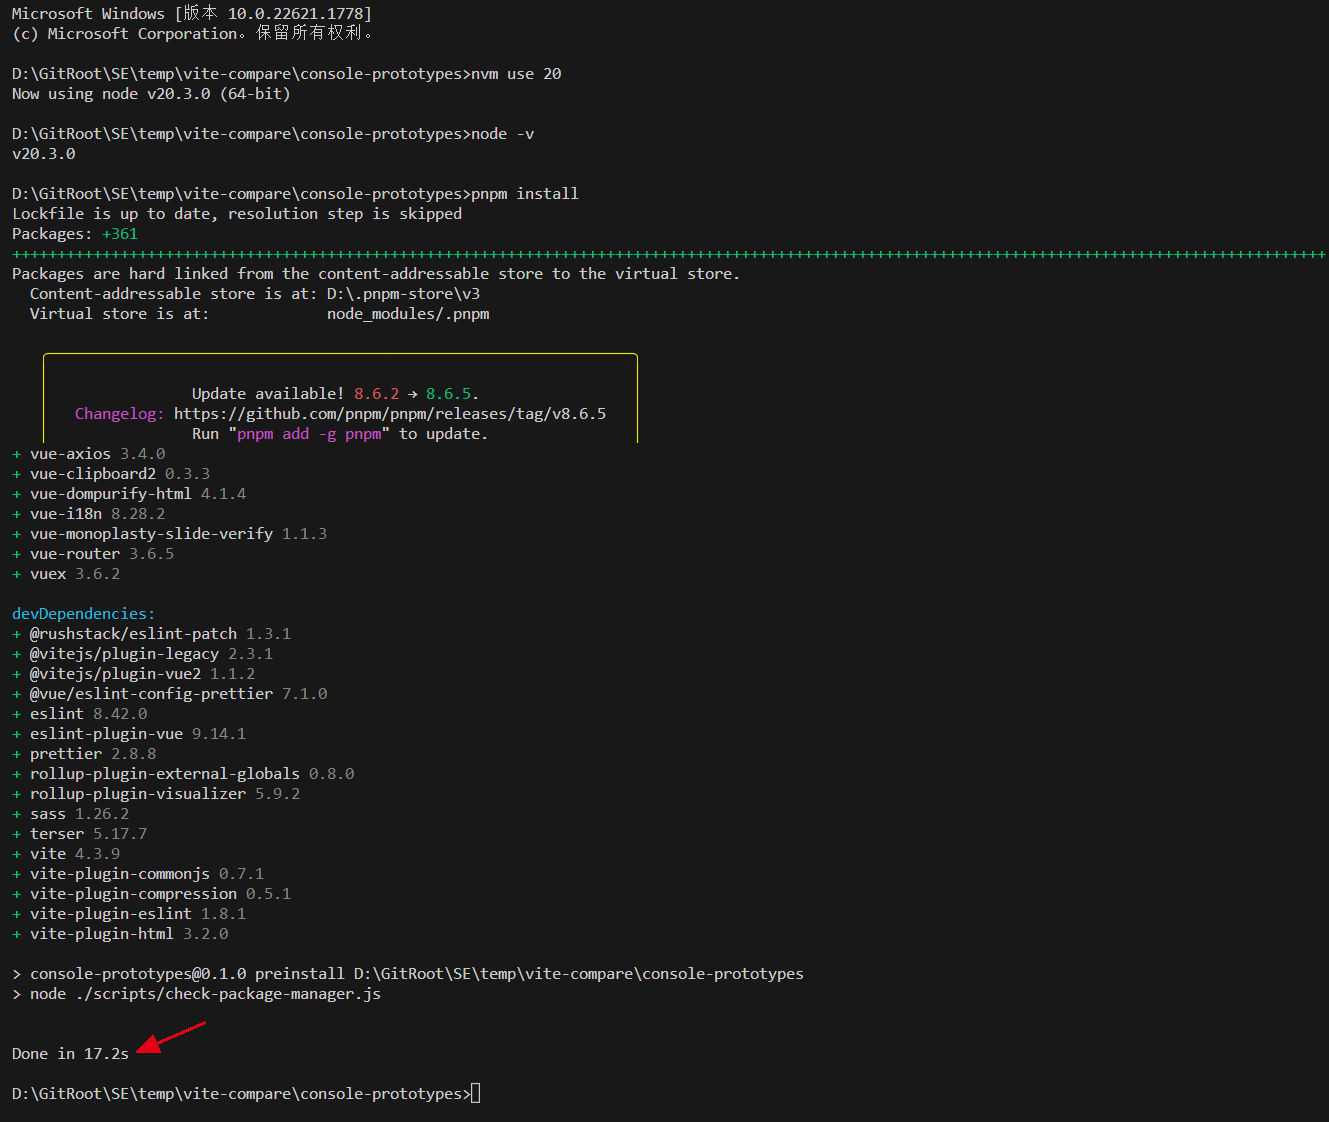Click the 'vue-dompurify-html 4.1.4' package line
This screenshot has height=1122, width=1329.
[129, 494]
